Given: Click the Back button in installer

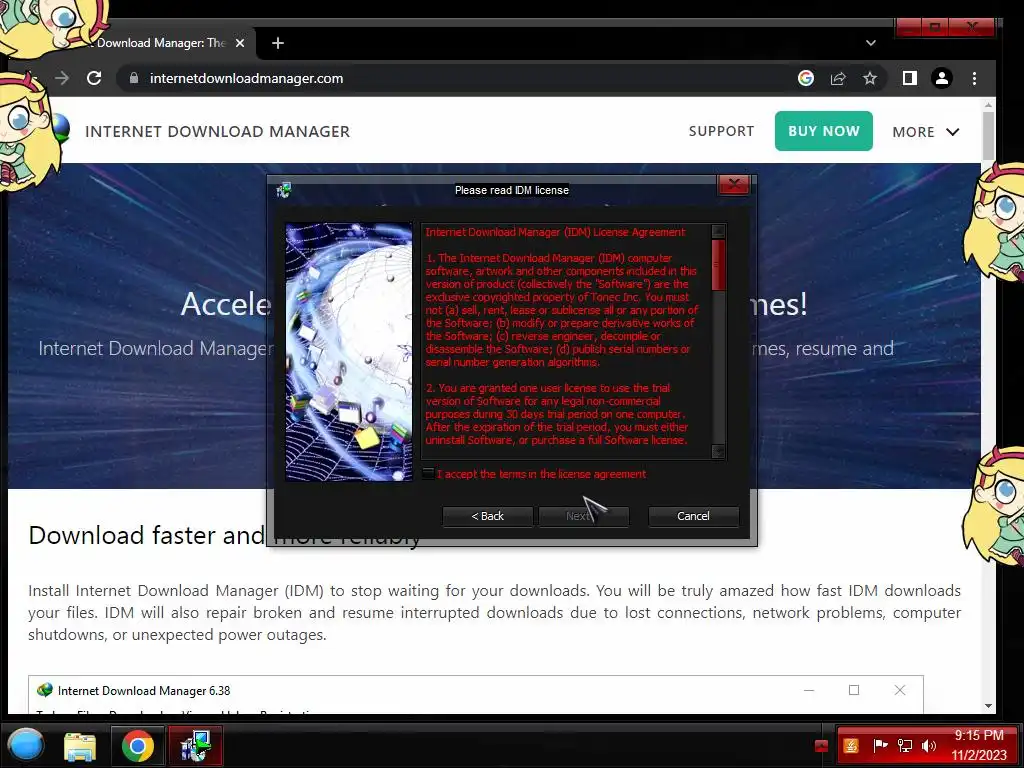Looking at the screenshot, I should pyautogui.click(x=487, y=516).
